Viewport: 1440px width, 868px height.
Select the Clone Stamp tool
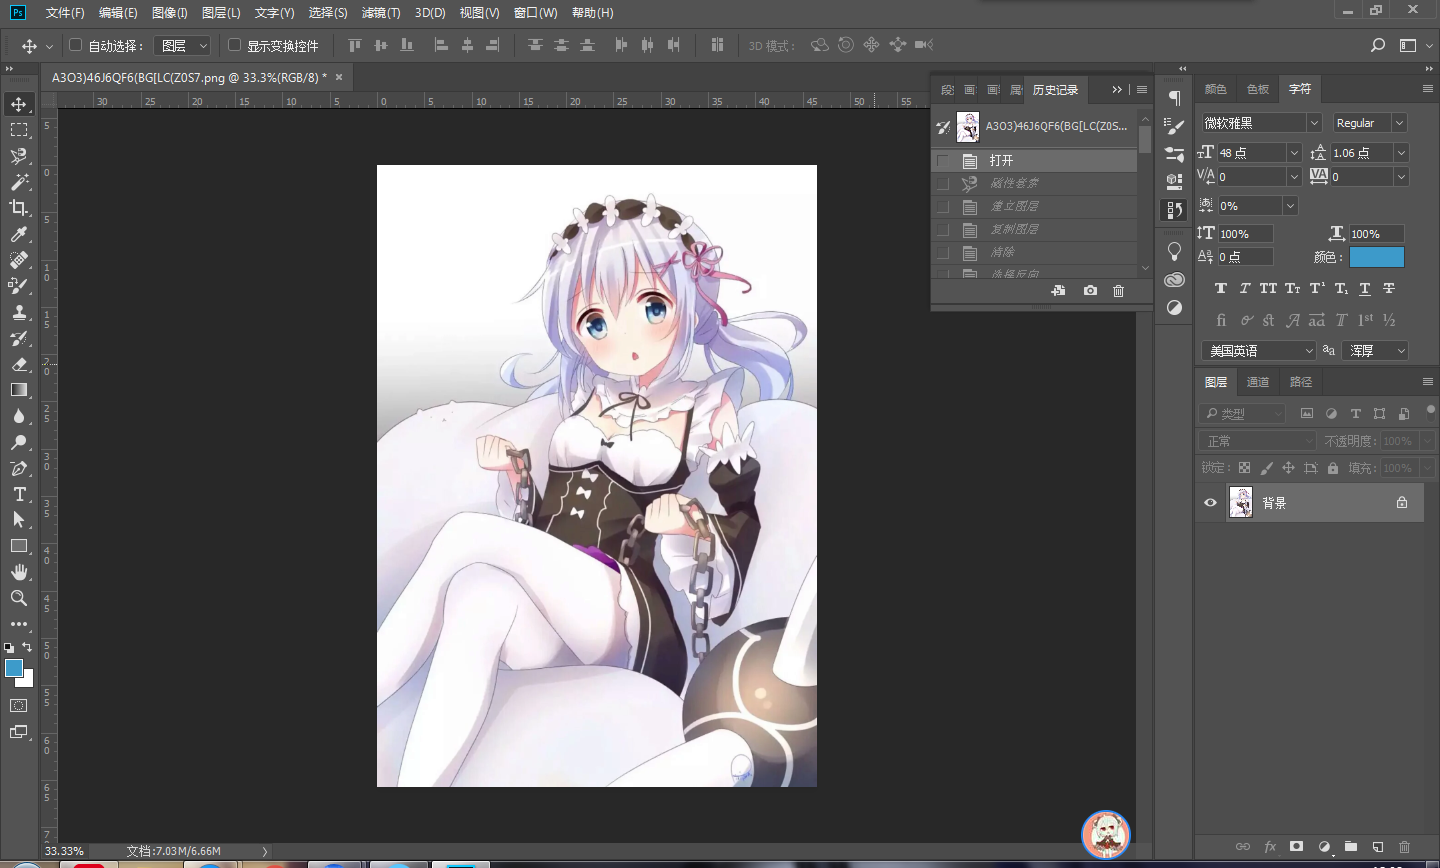tap(19, 312)
